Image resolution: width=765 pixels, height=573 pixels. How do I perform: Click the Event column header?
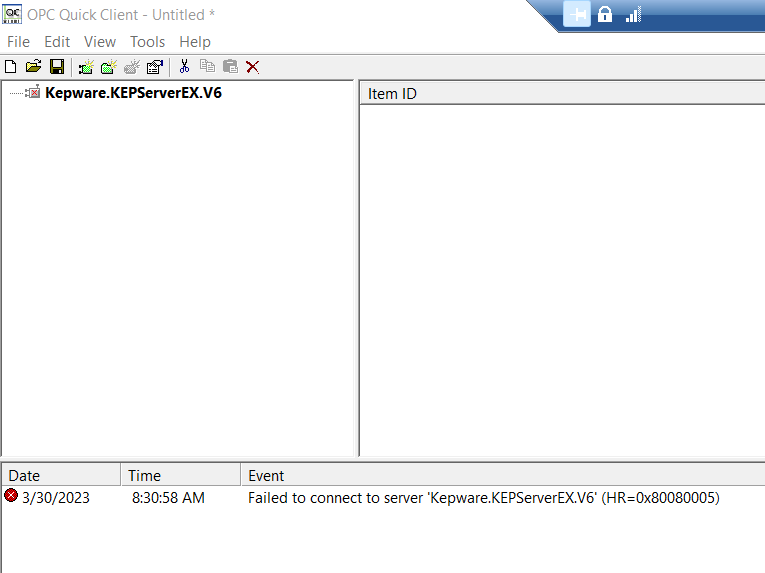(503, 475)
